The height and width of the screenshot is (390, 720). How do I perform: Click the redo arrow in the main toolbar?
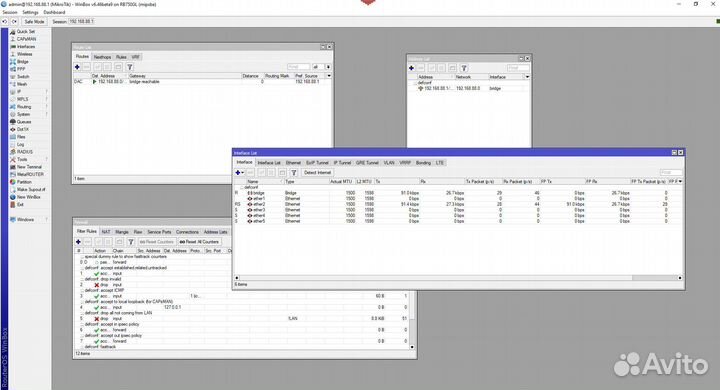tap(14, 22)
